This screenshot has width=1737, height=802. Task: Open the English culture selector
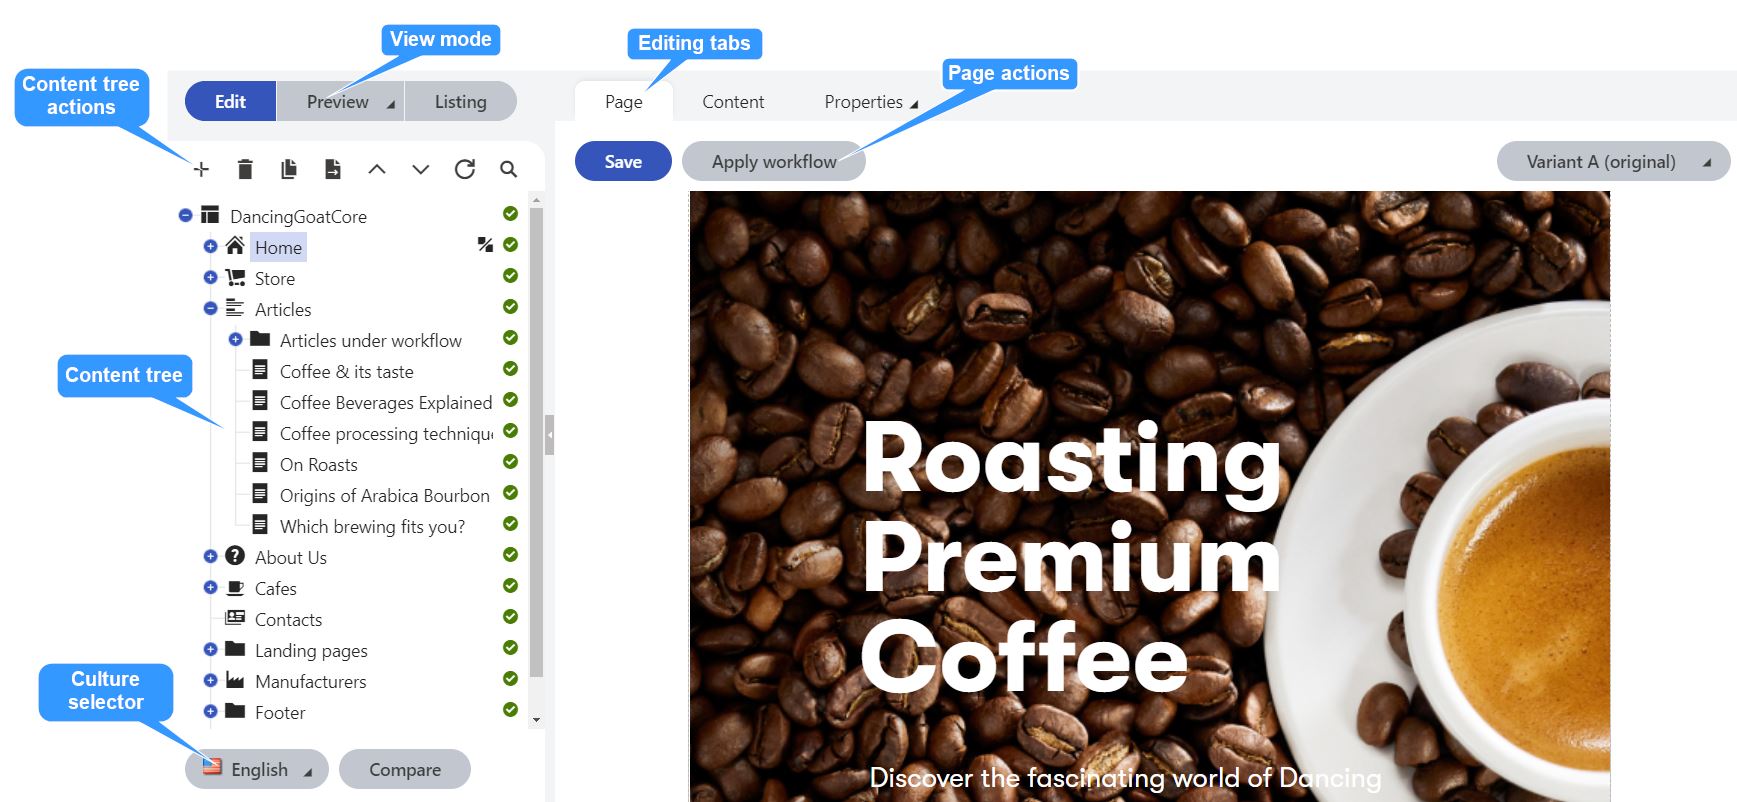pos(257,770)
